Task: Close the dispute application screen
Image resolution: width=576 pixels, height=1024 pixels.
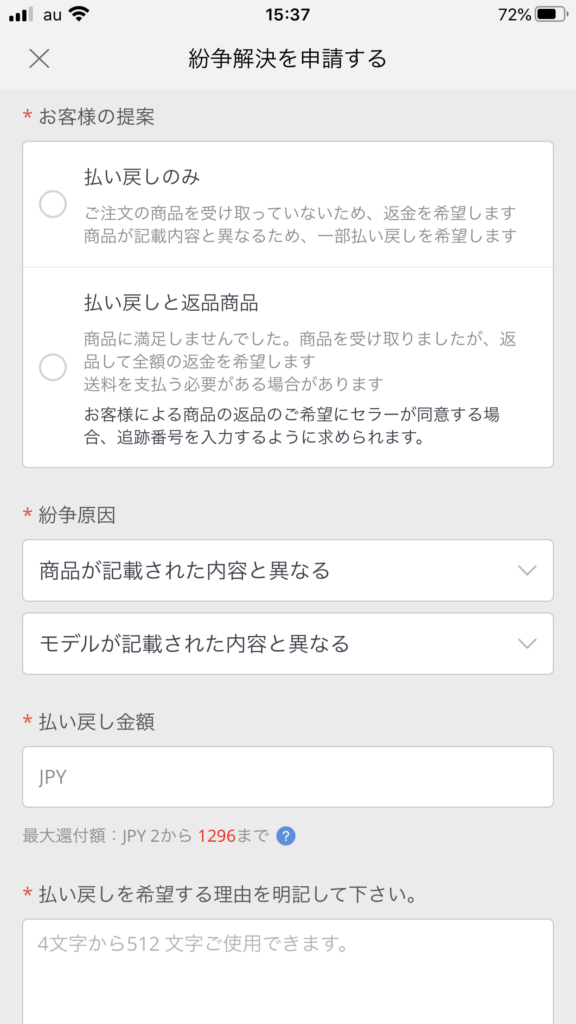Action: [38, 59]
